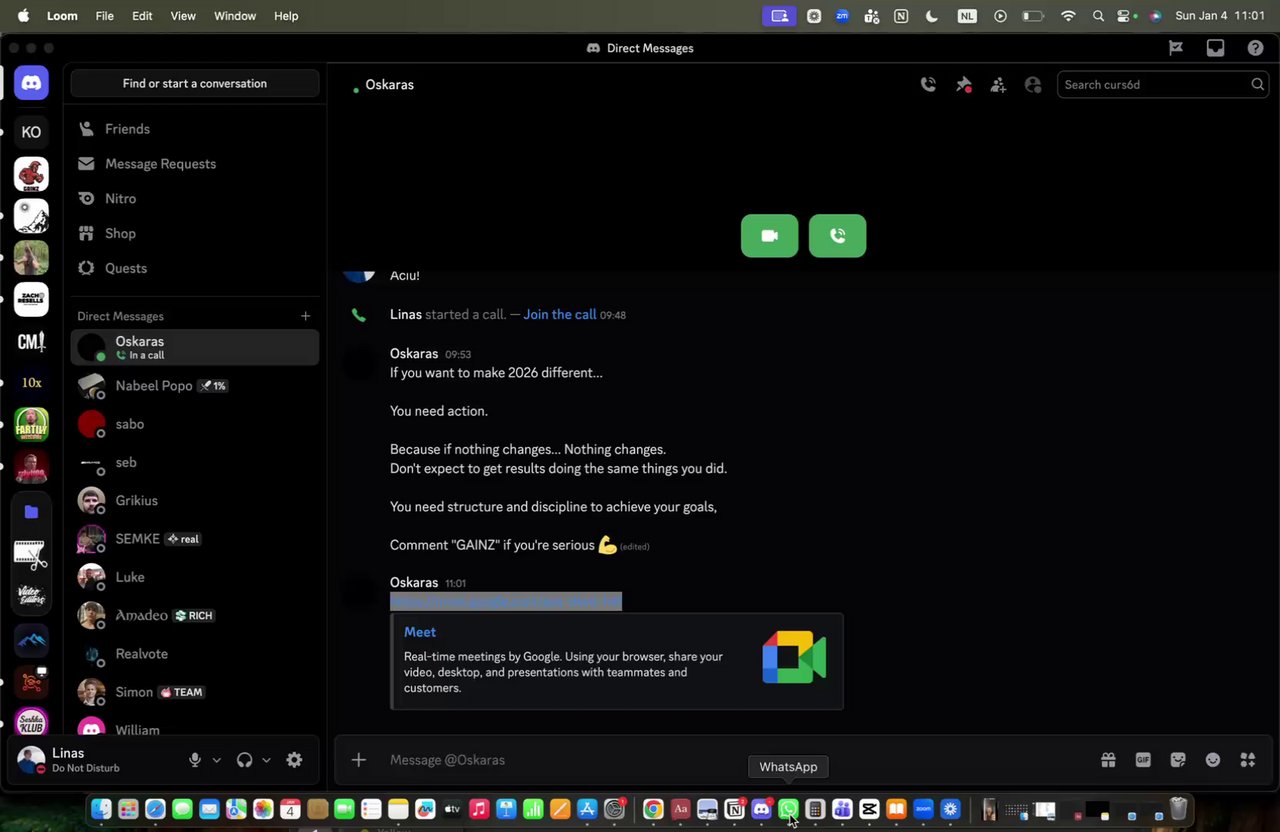This screenshot has width=1280, height=832.
Task: Mute the microphone
Action: [195, 760]
